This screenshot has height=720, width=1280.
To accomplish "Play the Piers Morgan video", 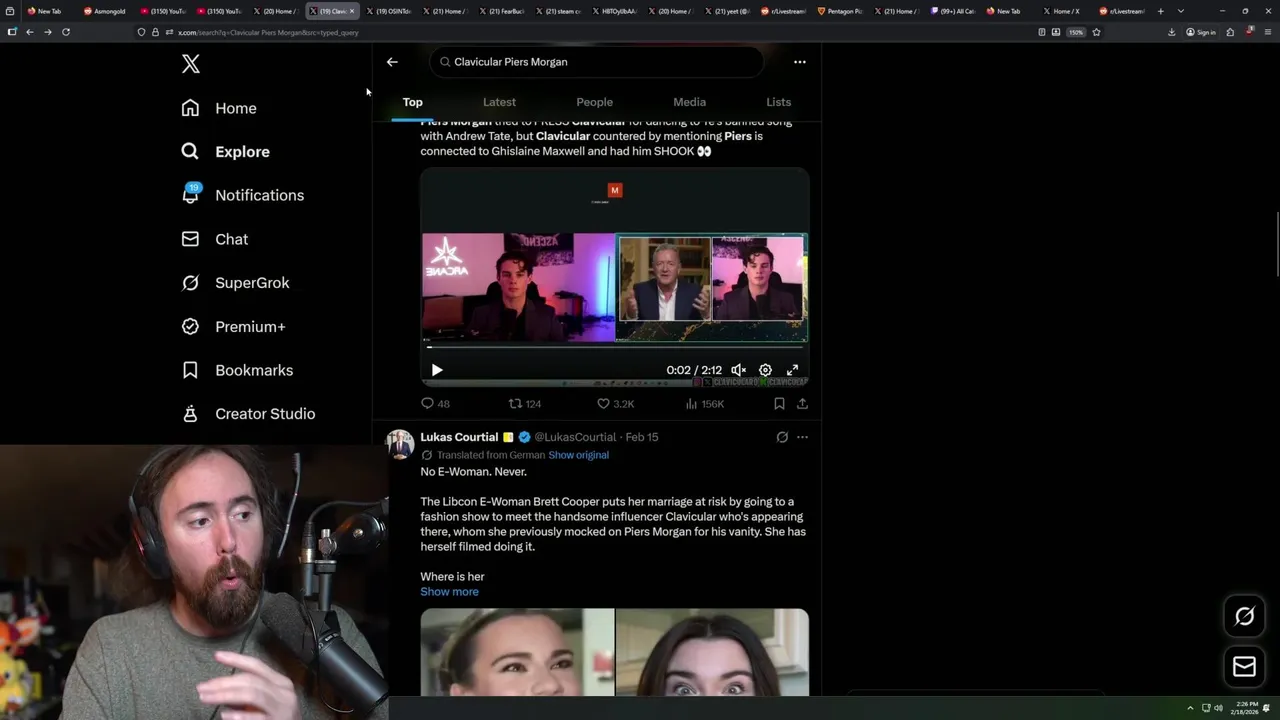I will [437, 370].
